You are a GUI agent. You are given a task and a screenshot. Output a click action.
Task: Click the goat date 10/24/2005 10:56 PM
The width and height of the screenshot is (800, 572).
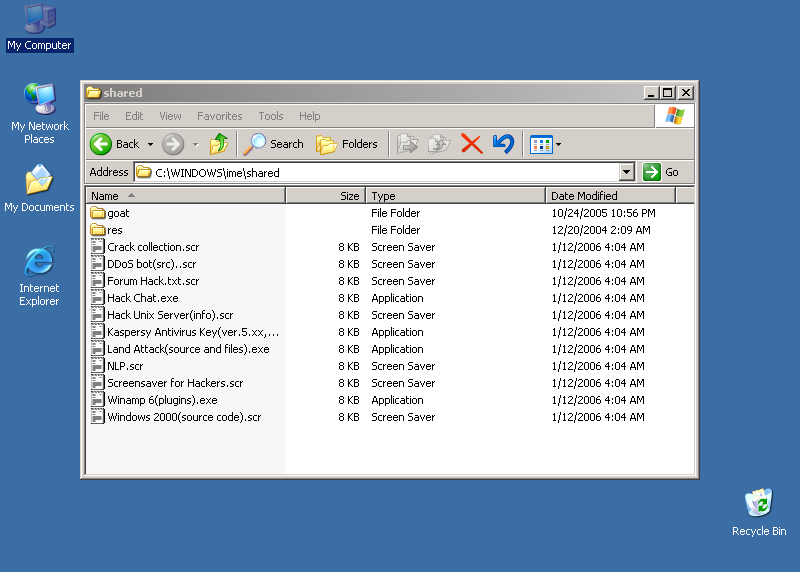(x=603, y=213)
